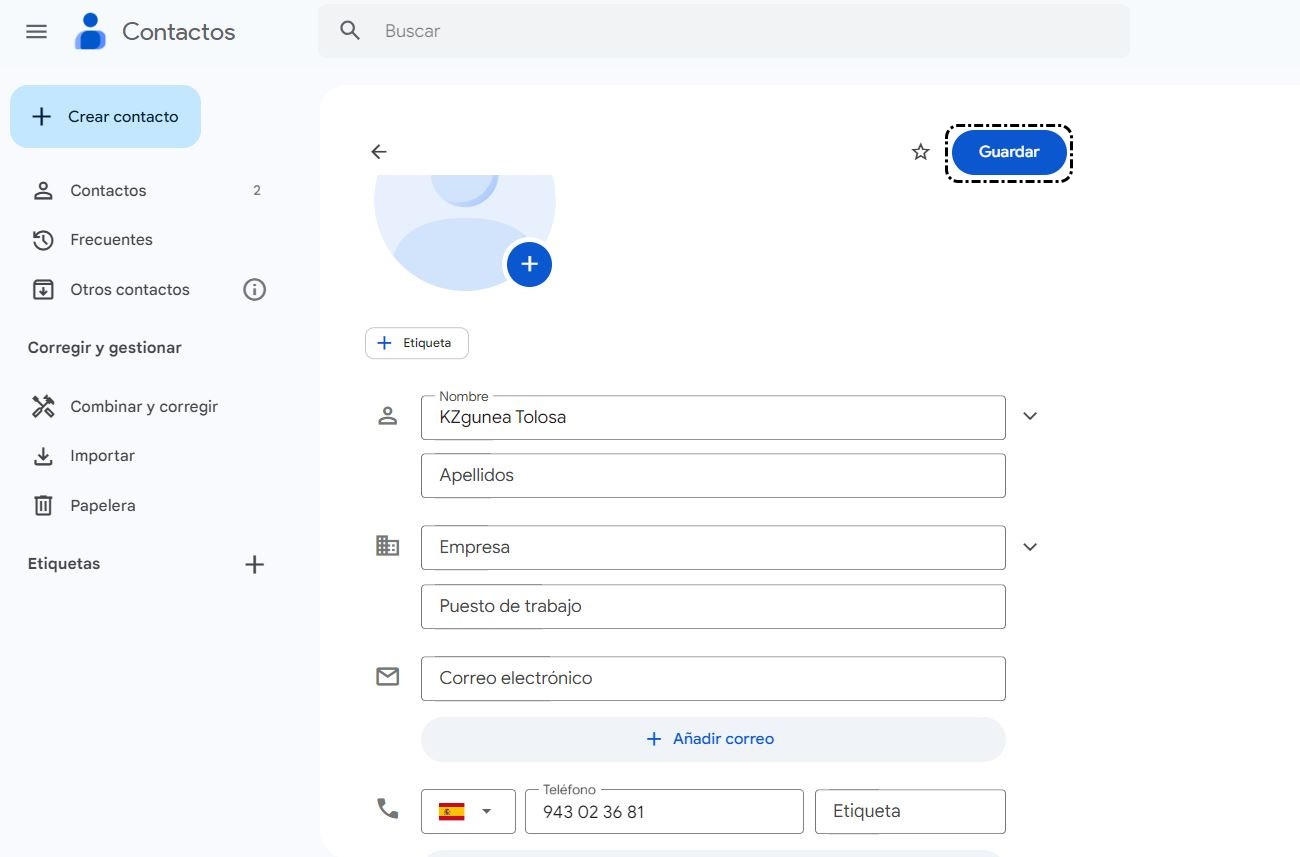Click the Puesto de trabajo field
This screenshot has height=857, width=1300.
click(713, 606)
